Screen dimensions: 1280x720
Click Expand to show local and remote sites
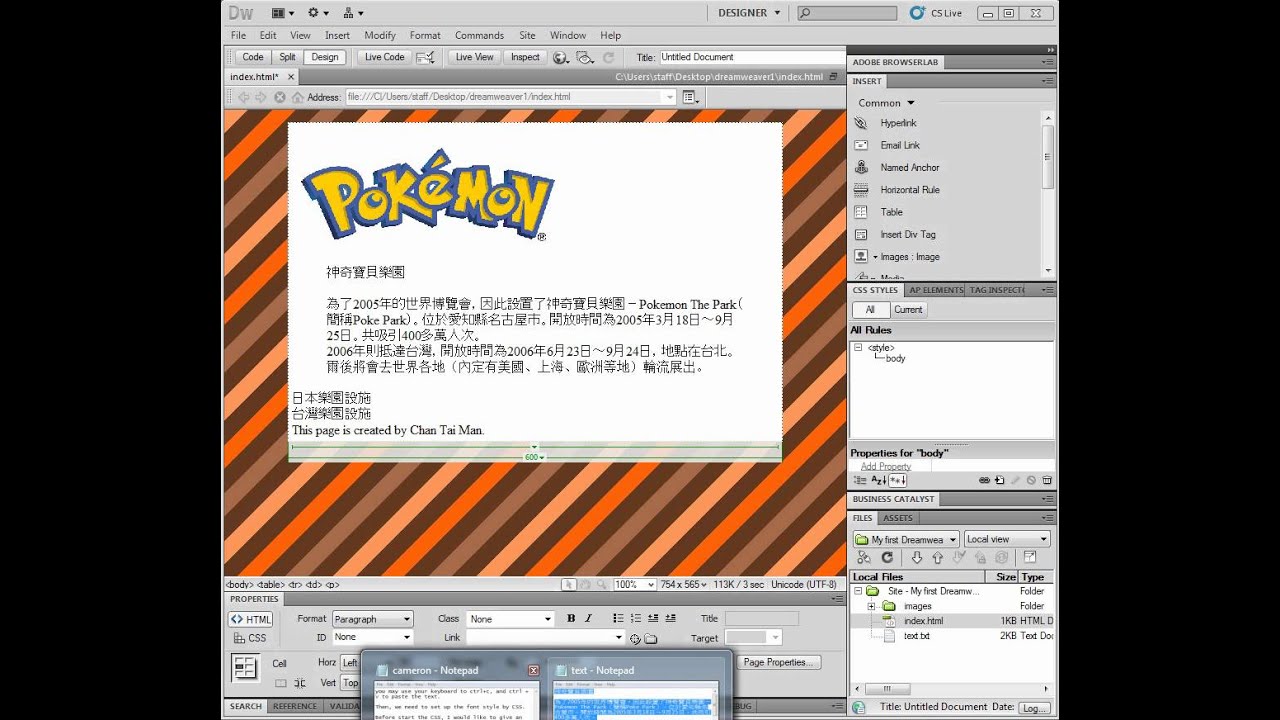tap(1029, 558)
